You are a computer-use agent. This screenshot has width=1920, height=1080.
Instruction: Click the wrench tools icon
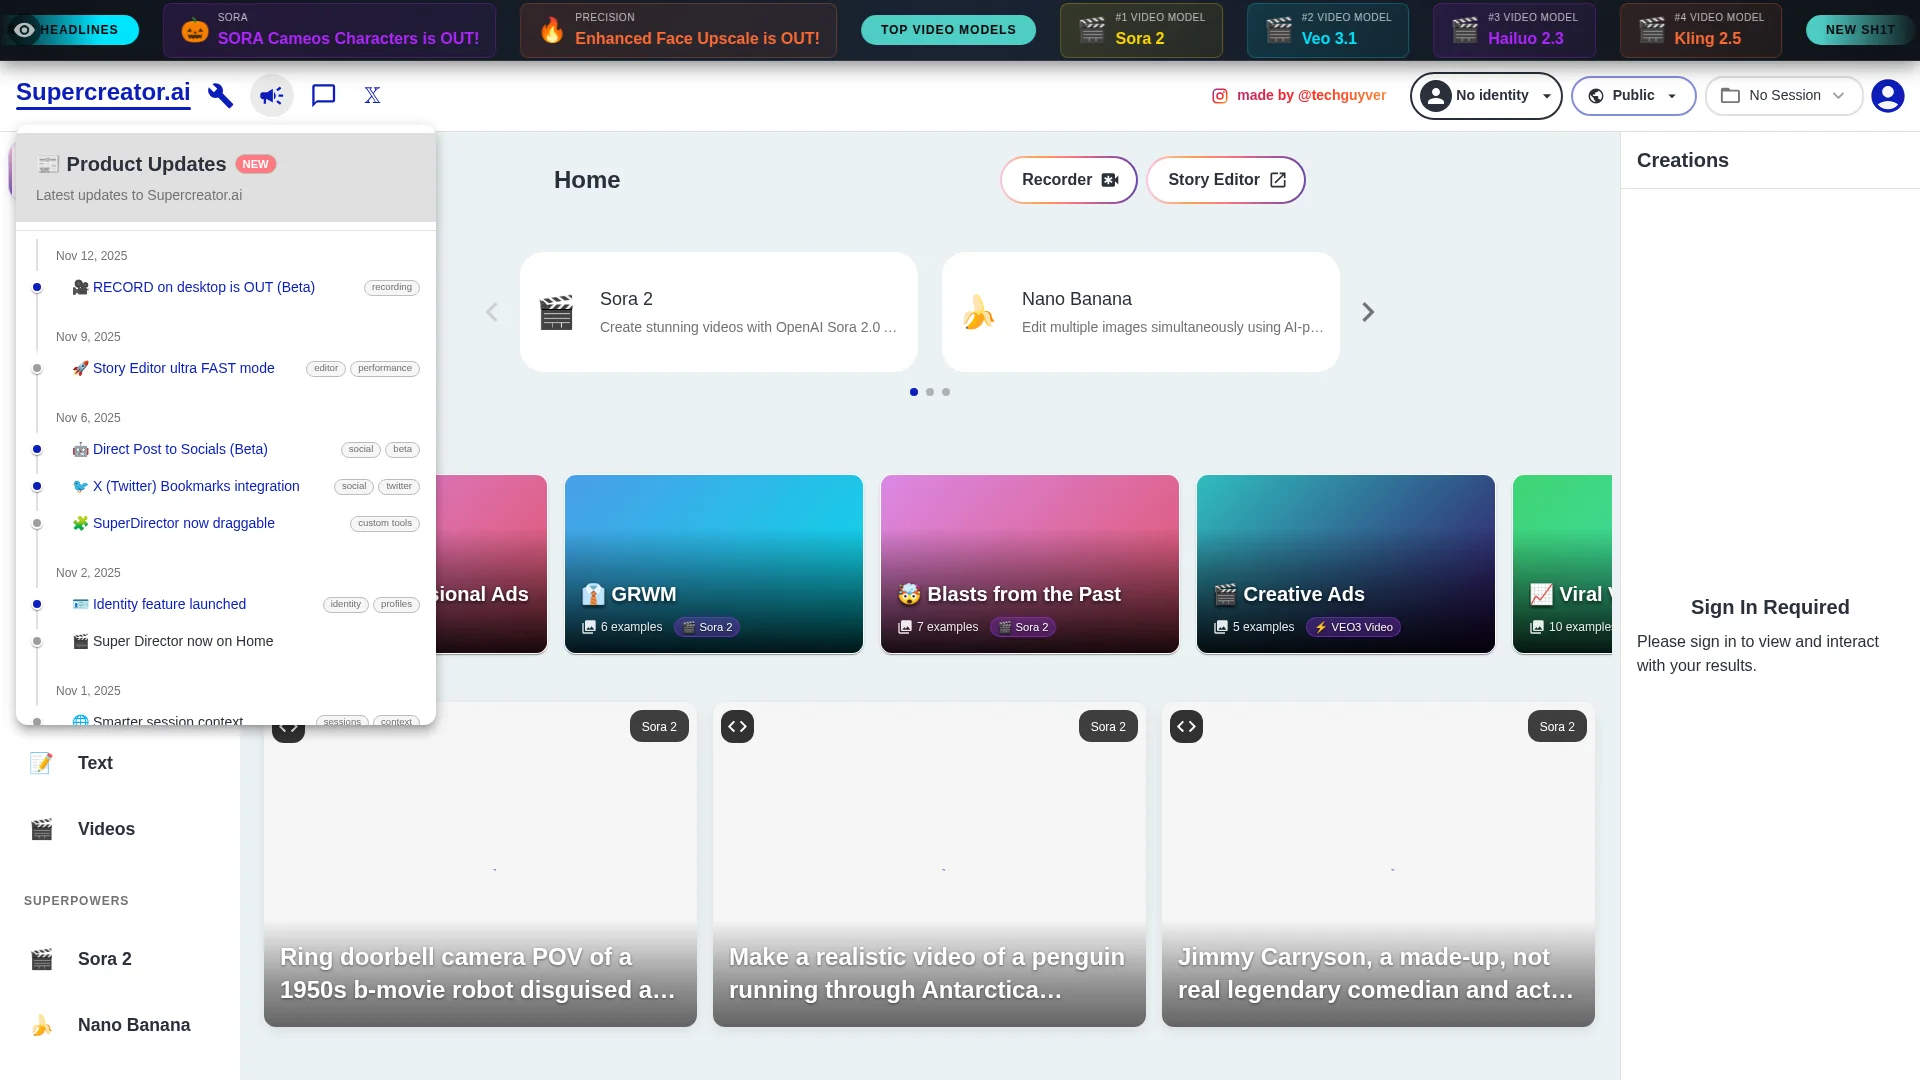(220, 95)
